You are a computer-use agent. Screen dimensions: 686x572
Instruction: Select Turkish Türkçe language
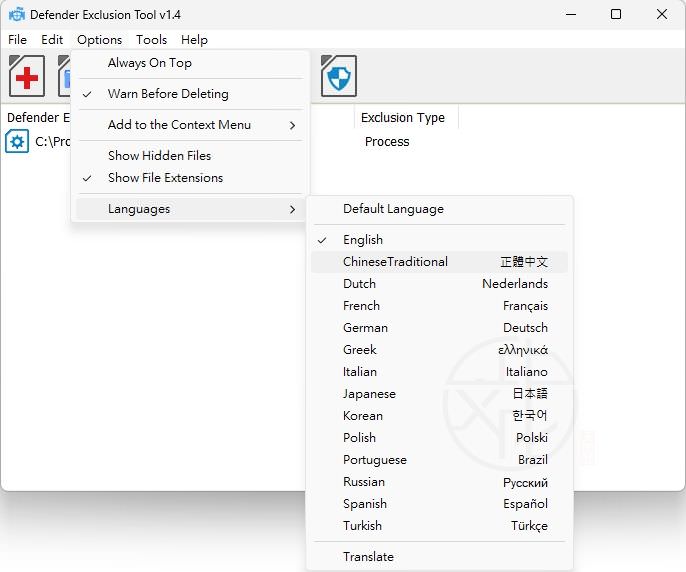pos(439,525)
